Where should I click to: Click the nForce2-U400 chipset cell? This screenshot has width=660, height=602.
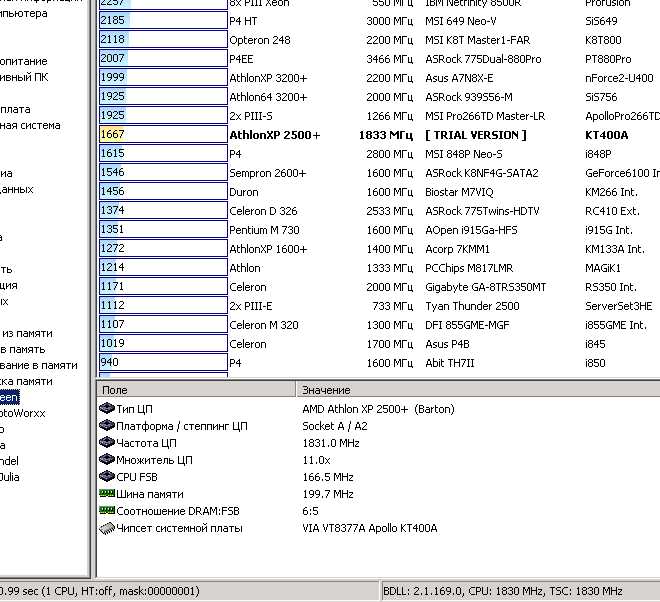[x=619, y=78]
